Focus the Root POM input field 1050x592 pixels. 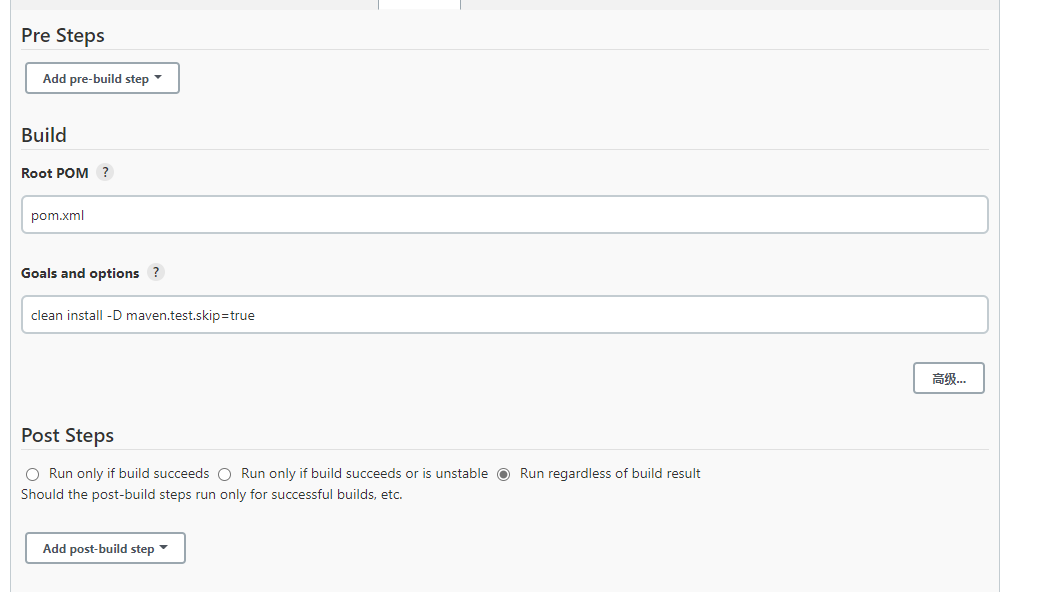pos(504,215)
